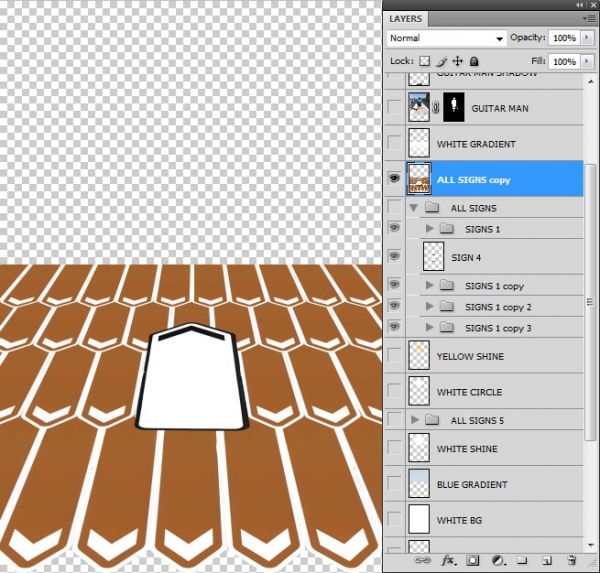Expand SIGNS 1 group
The height and width of the screenshot is (573, 600).
tap(430, 229)
